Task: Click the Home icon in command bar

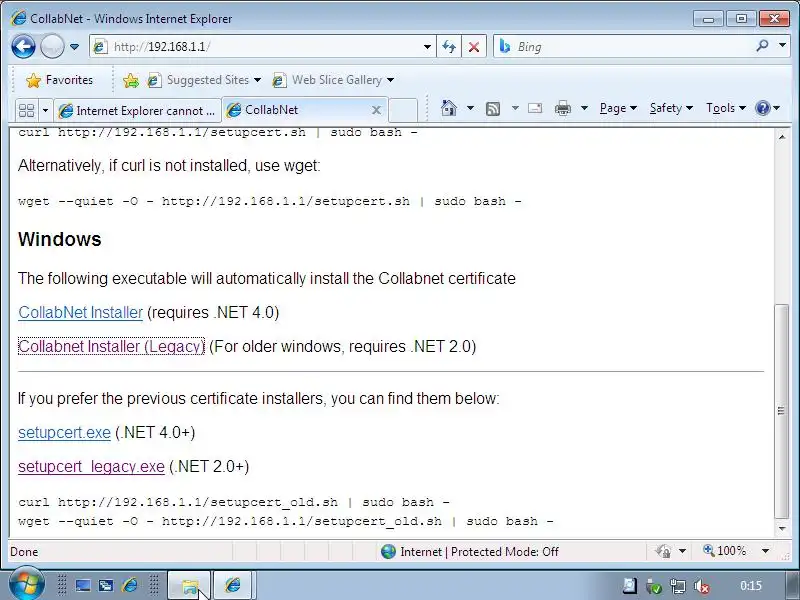Action: (x=449, y=108)
